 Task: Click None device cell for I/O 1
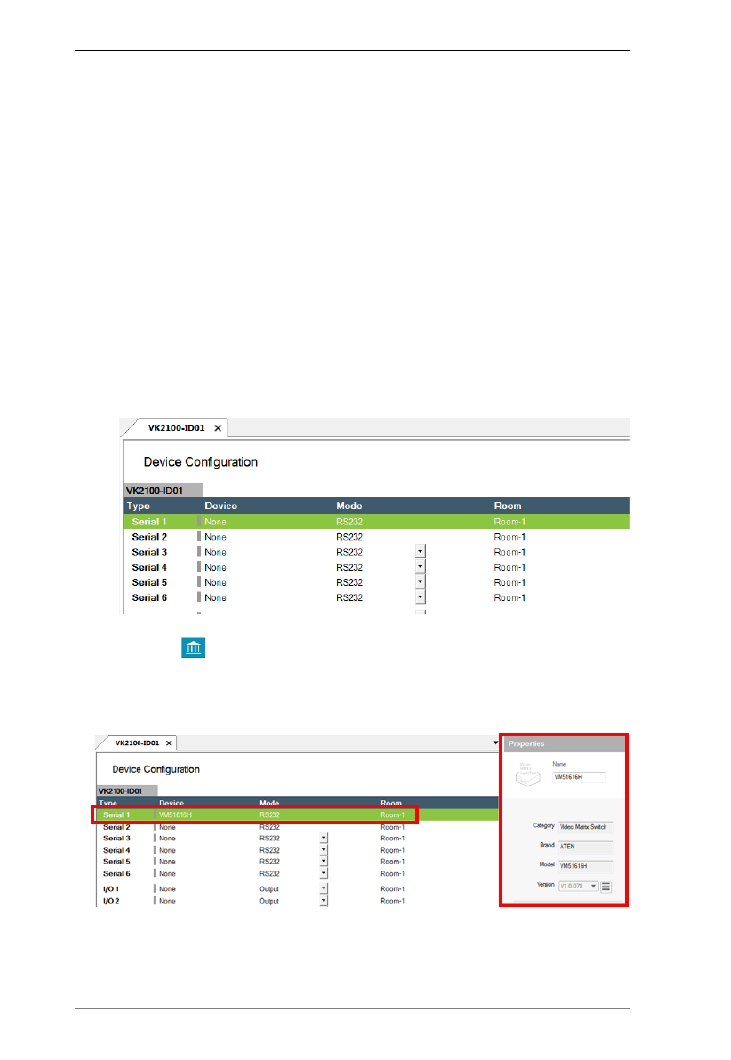pos(167,889)
